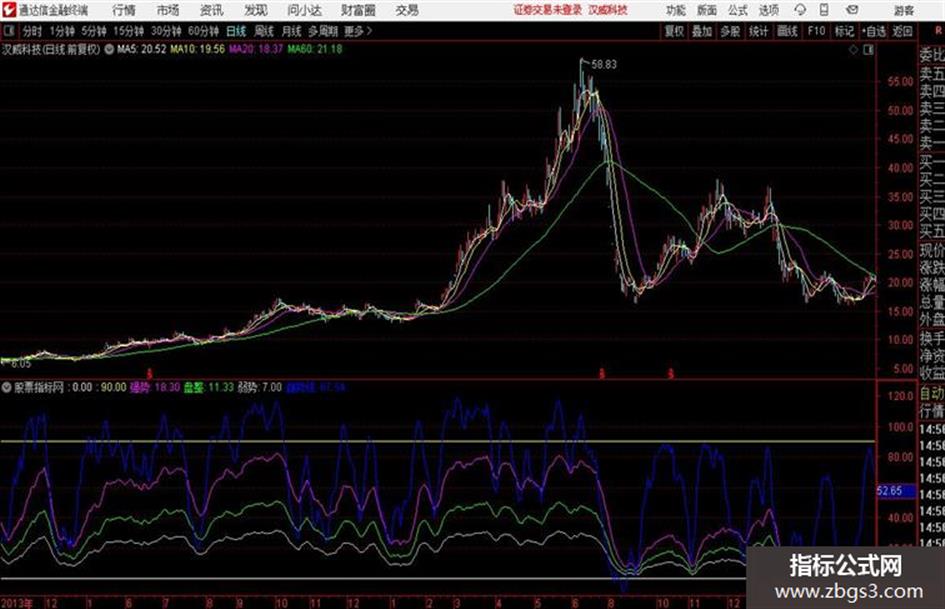Switch to 60分钟 period
Image resolution: width=945 pixels, height=609 pixels.
[203, 31]
